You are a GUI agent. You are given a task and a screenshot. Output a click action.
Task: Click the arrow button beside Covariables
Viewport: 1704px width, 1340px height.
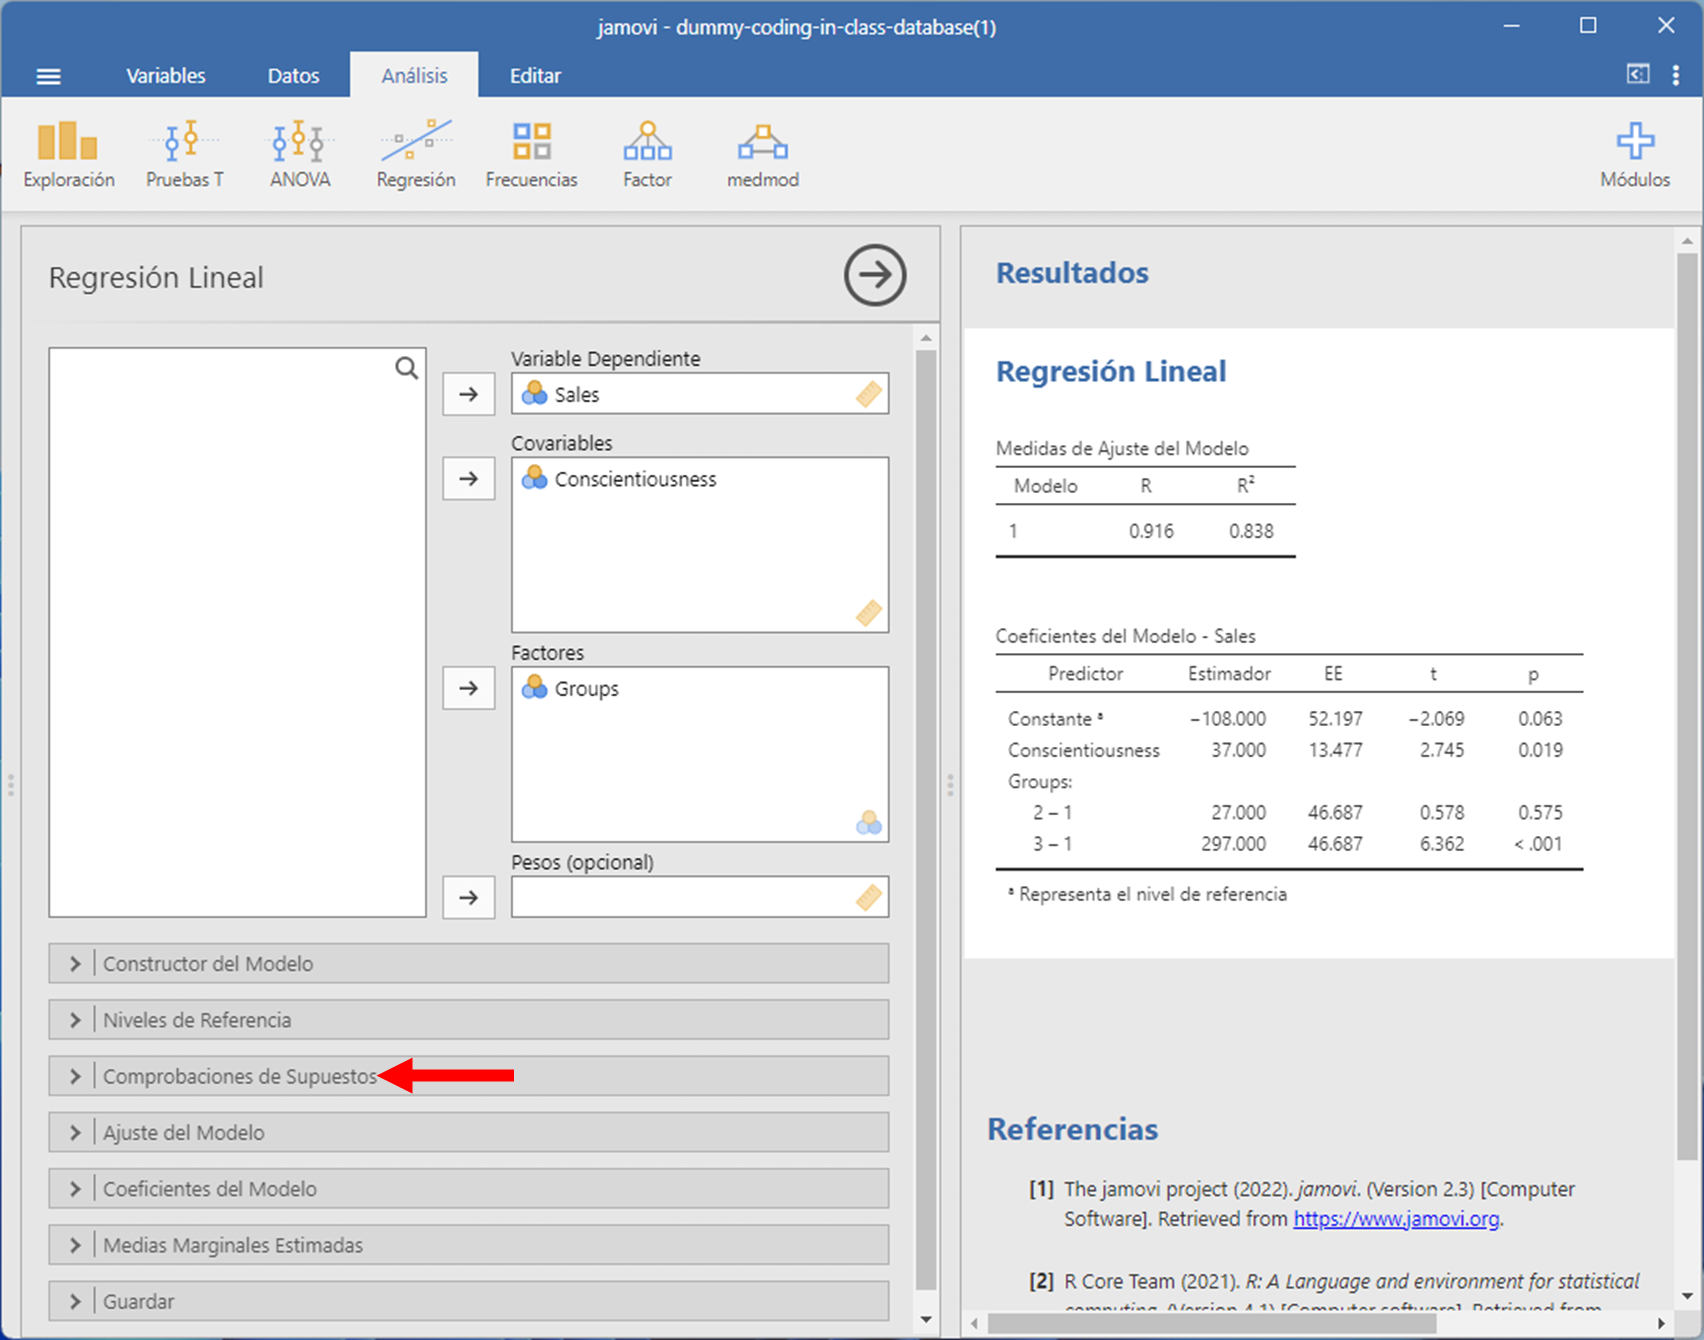[468, 479]
